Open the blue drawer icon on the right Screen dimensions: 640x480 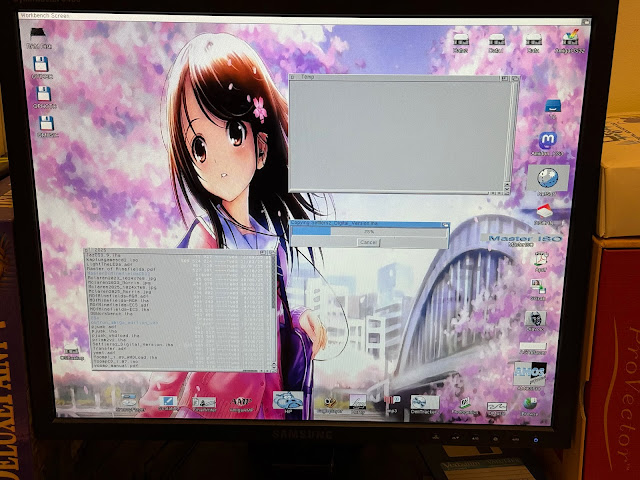click(550, 106)
